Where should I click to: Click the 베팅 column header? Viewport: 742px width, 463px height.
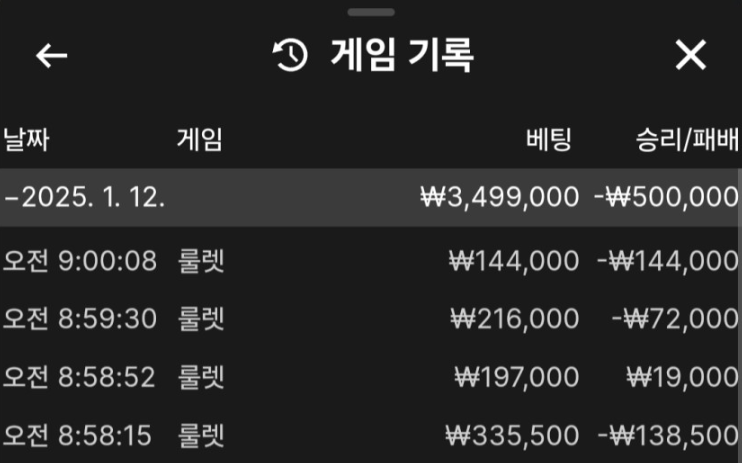click(x=548, y=139)
